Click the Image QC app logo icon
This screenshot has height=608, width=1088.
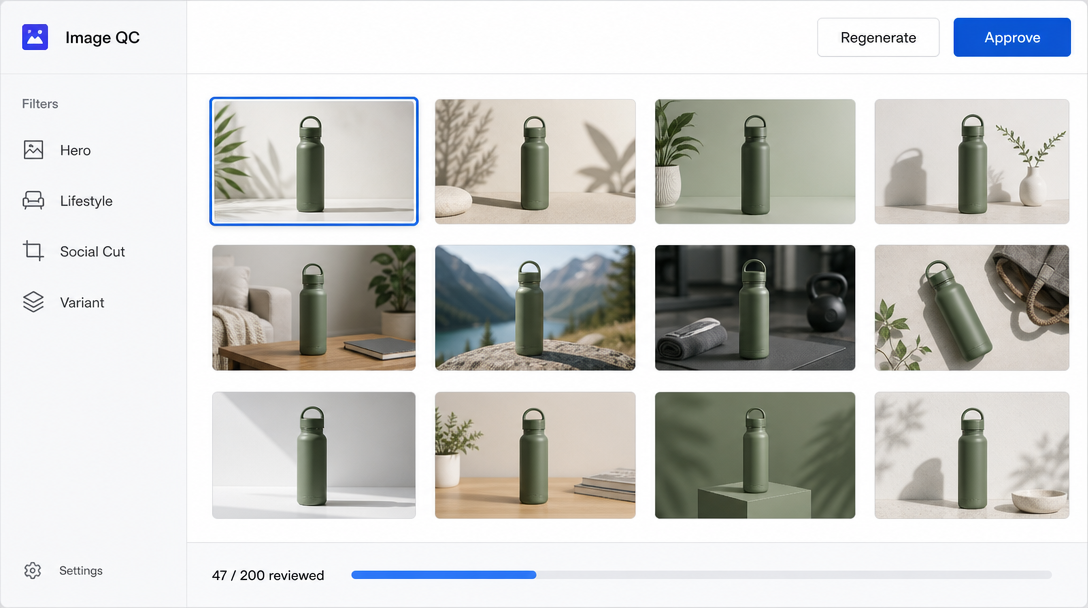(35, 37)
